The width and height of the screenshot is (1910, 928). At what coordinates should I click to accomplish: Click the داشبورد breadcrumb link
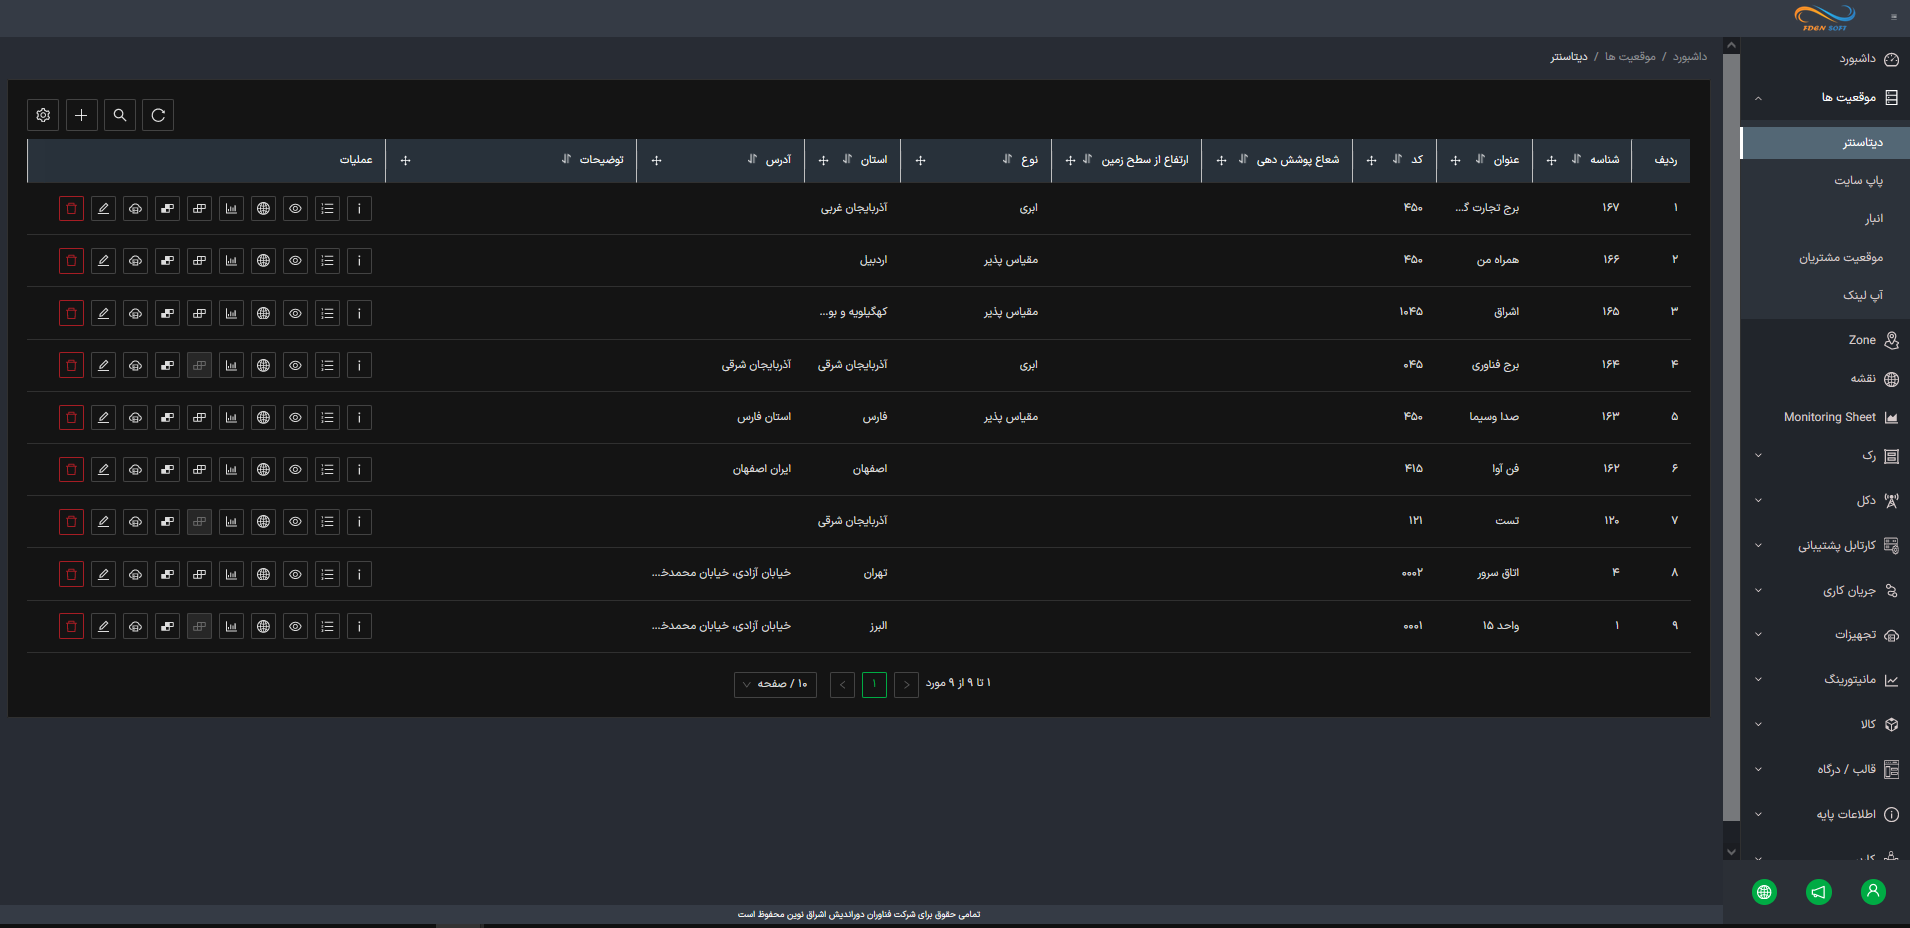1689,57
